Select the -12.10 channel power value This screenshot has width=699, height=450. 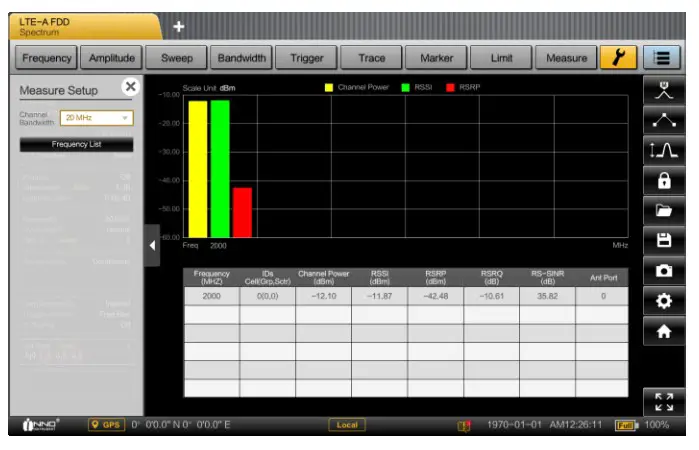[324, 296]
